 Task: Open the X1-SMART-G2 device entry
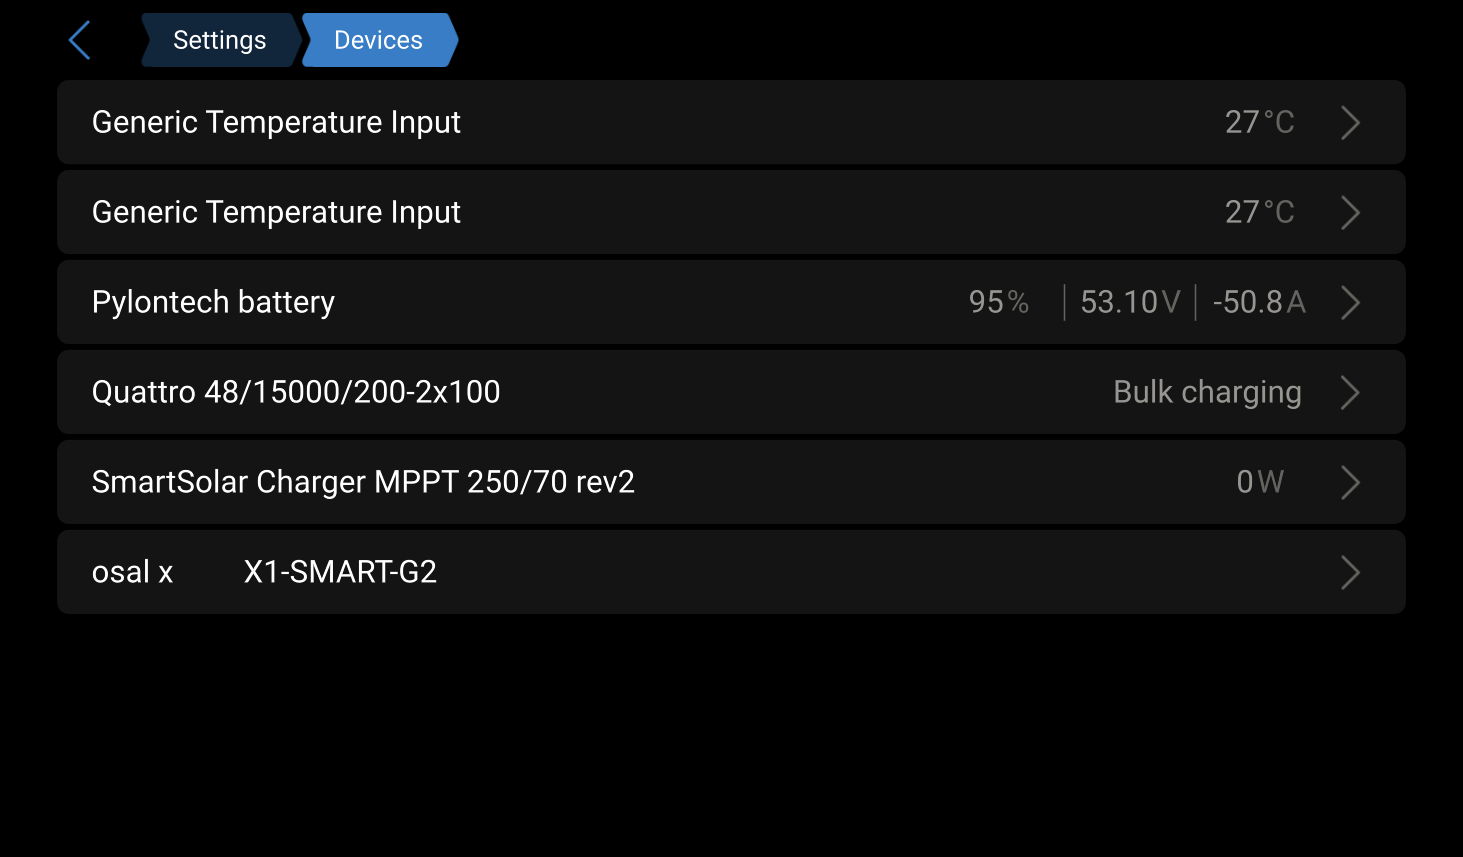coord(340,572)
